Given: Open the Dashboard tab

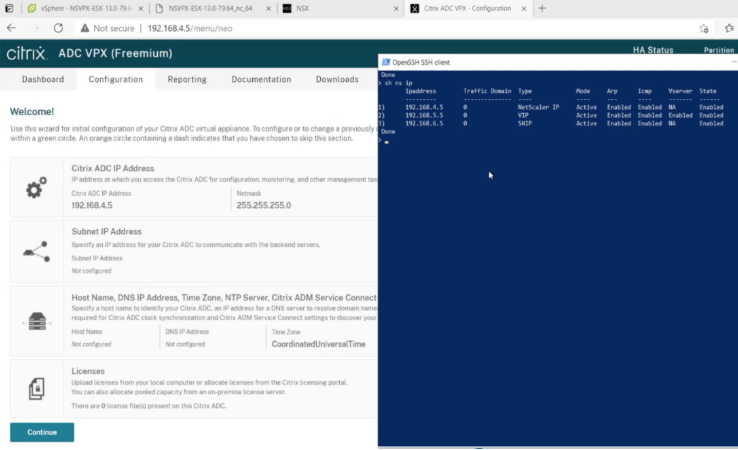Looking at the screenshot, I should (43, 79).
